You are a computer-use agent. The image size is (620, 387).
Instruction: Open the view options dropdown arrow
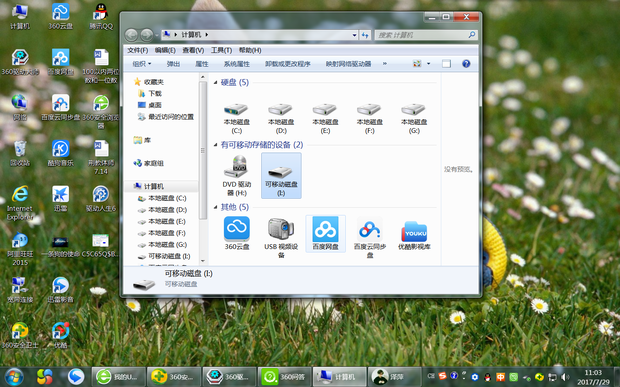[428, 64]
